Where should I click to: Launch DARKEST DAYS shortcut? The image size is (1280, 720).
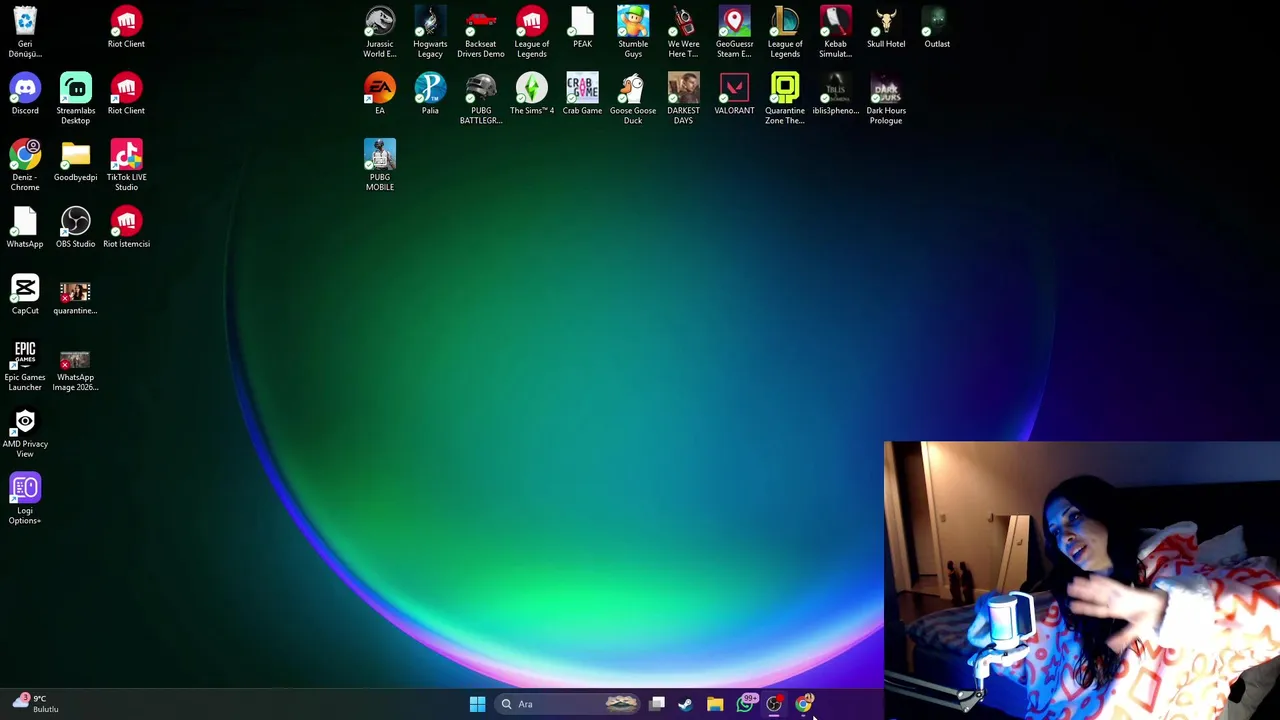pyautogui.click(x=684, y=98)
